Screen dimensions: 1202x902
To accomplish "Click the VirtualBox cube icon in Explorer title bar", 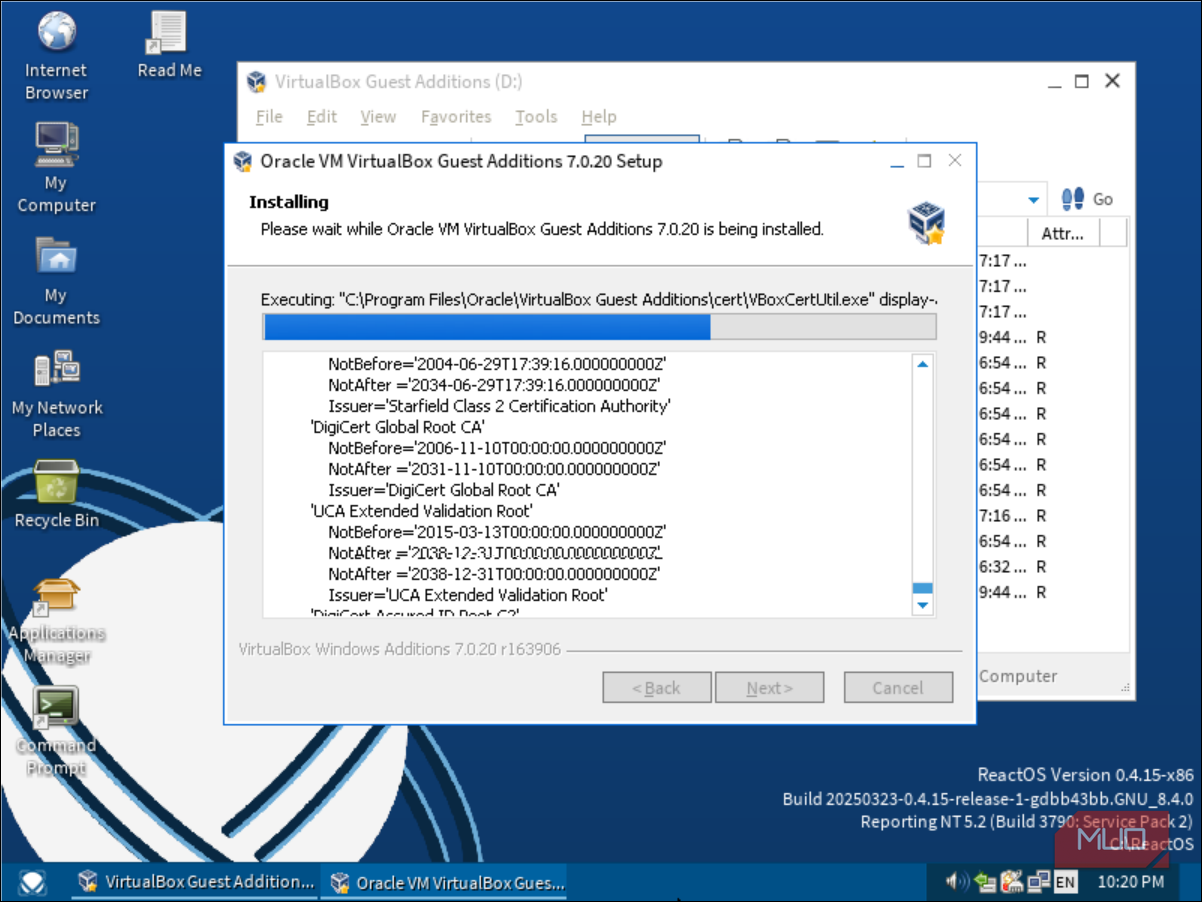I will tap(257, 82).
